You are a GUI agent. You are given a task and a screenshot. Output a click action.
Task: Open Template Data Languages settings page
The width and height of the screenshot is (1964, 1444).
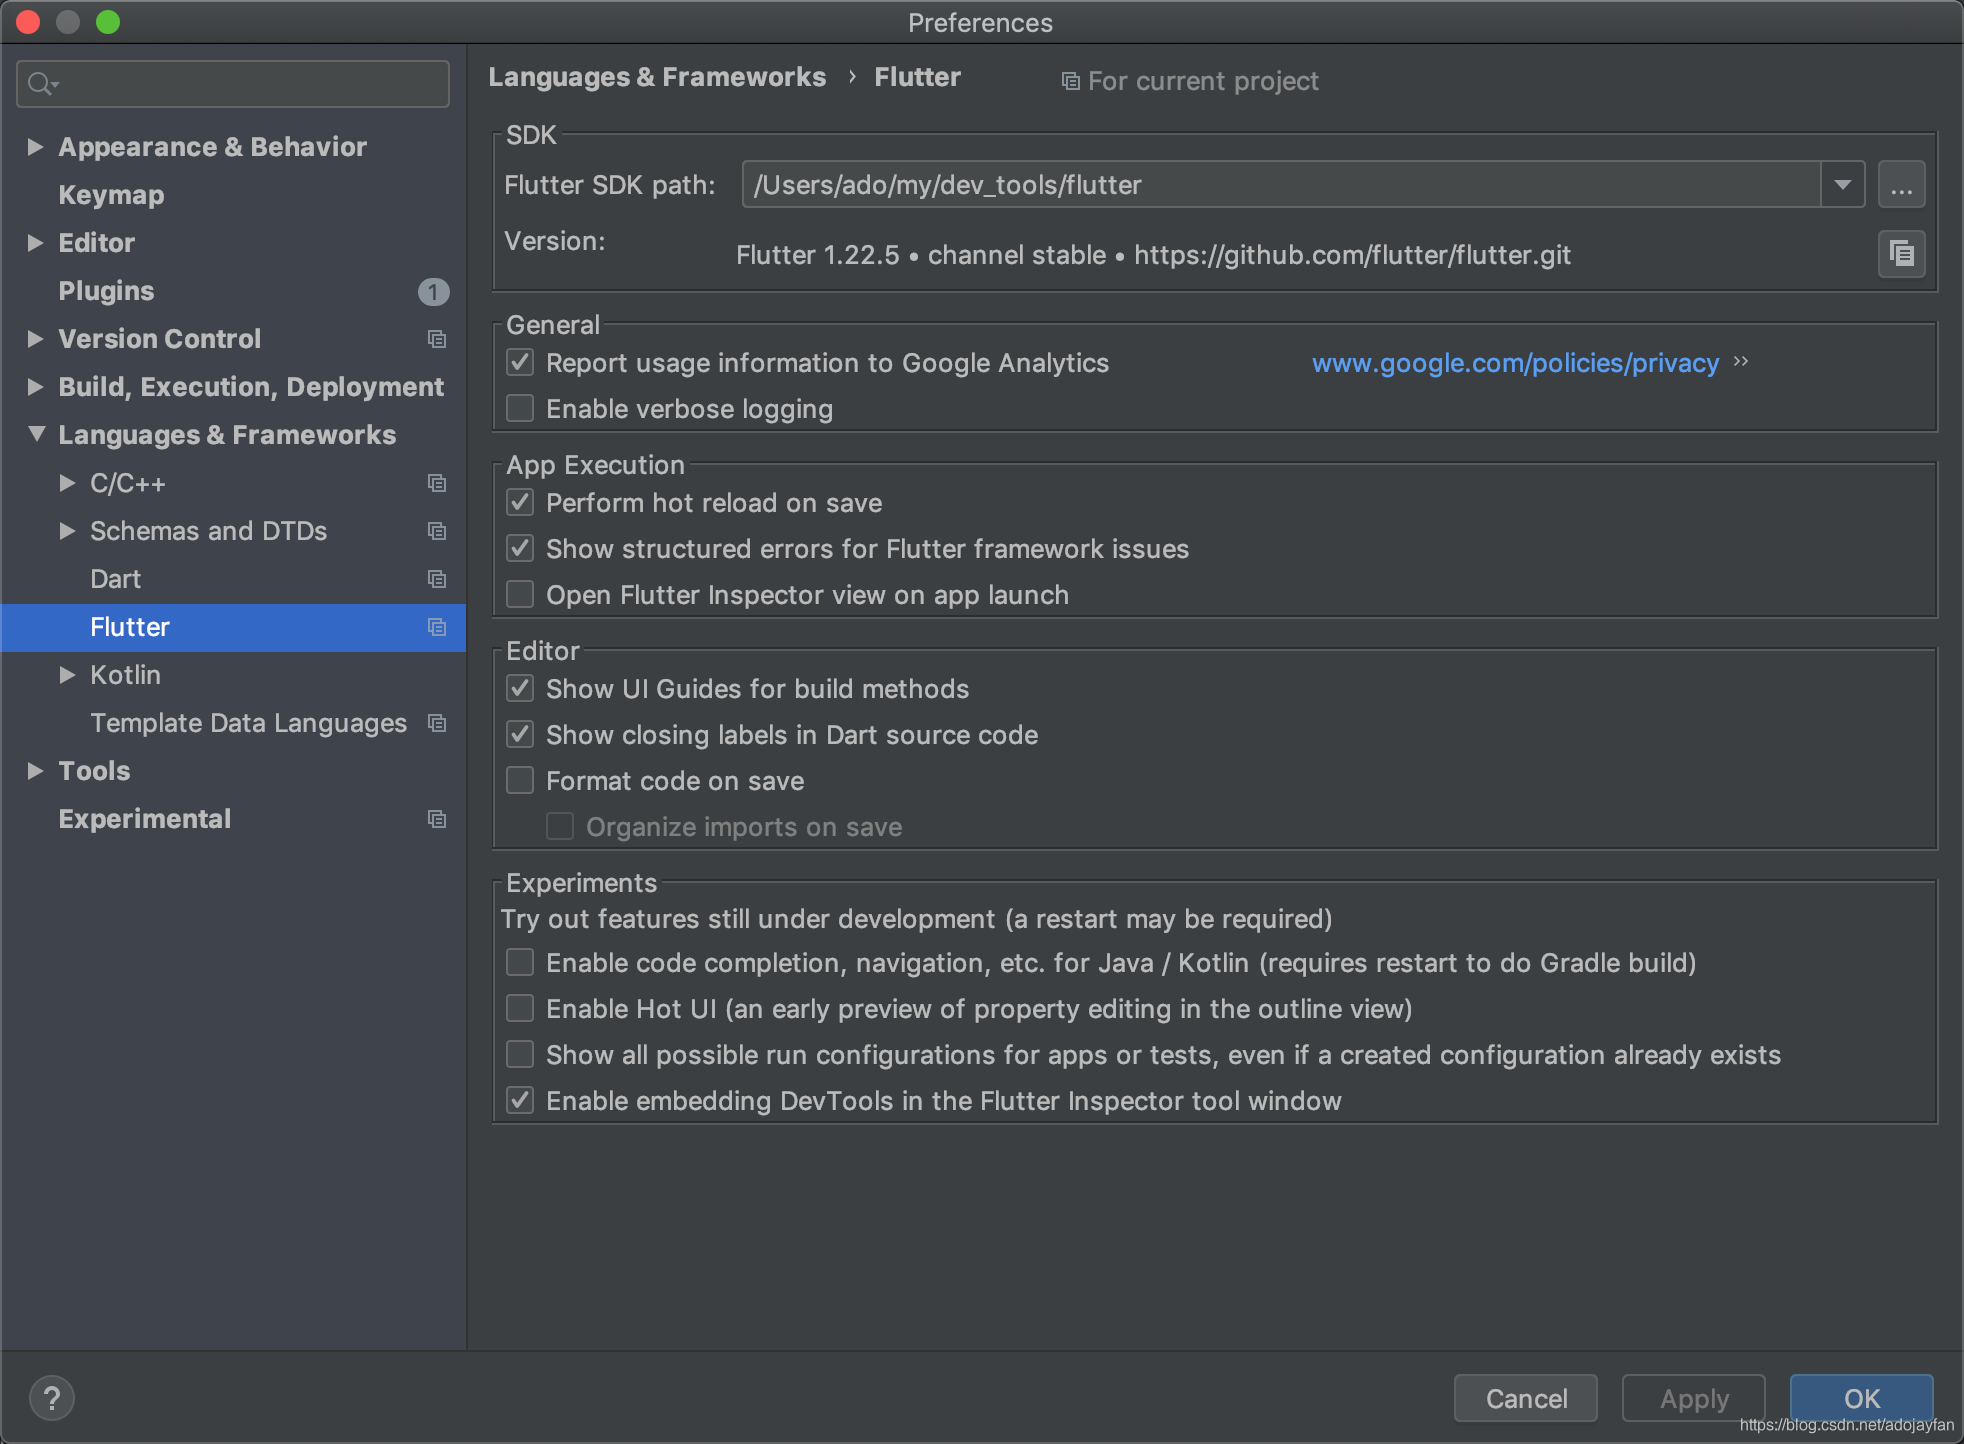pos(248,723)
